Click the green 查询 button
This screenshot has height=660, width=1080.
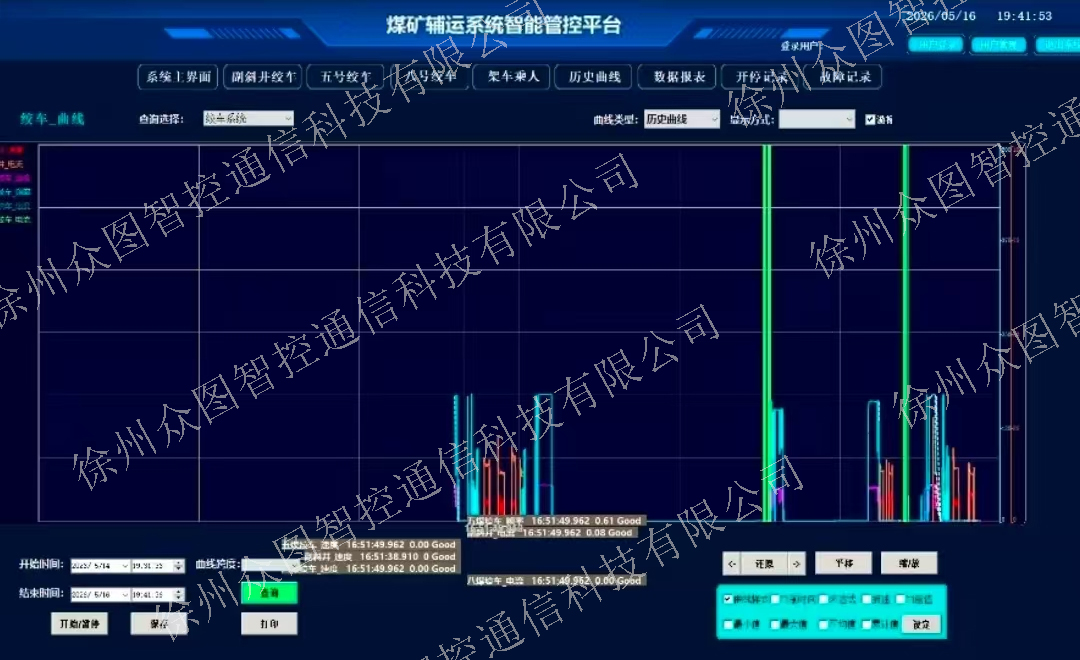pyautogui.click(x=269, y=592)
